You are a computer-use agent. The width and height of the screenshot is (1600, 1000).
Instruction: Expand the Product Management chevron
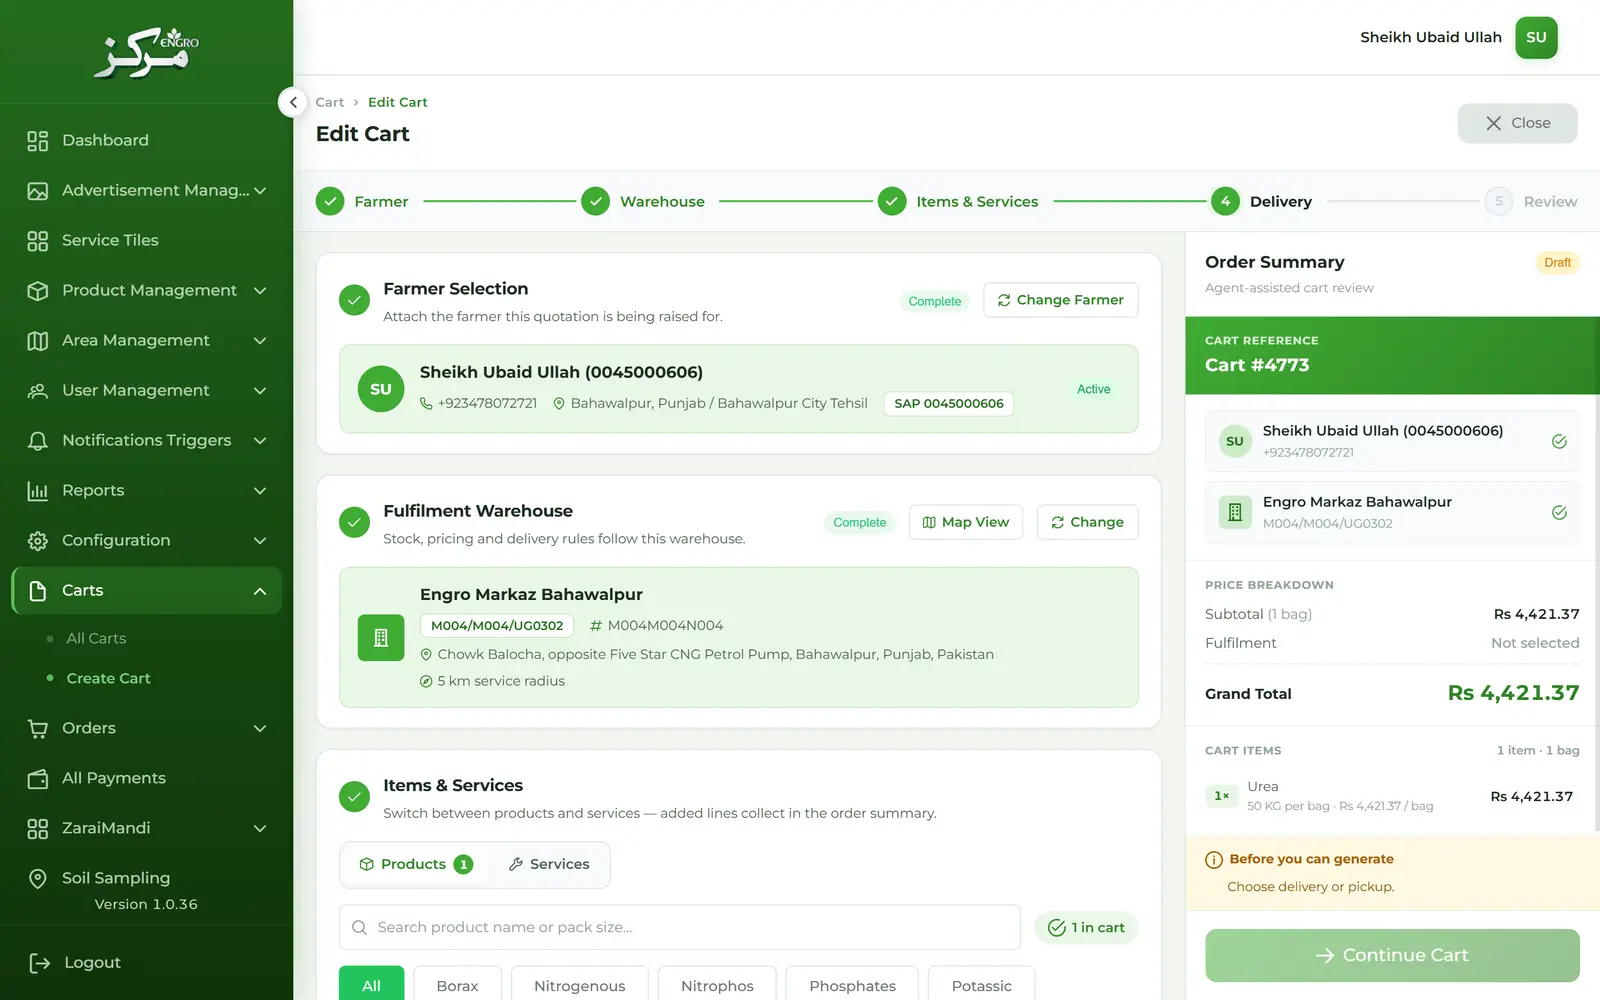(260, 291)
